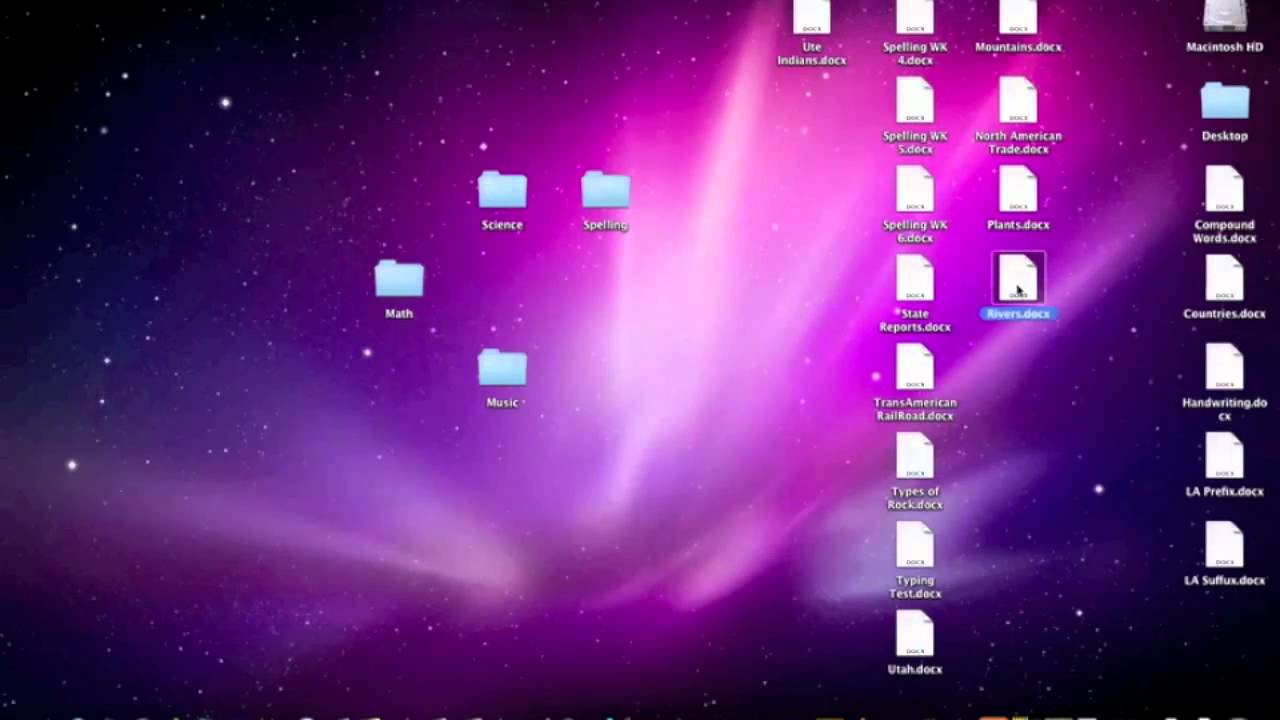Select the State Reports.docx file
Viewport: 1280px width, 720px height.
coord(915,279)
